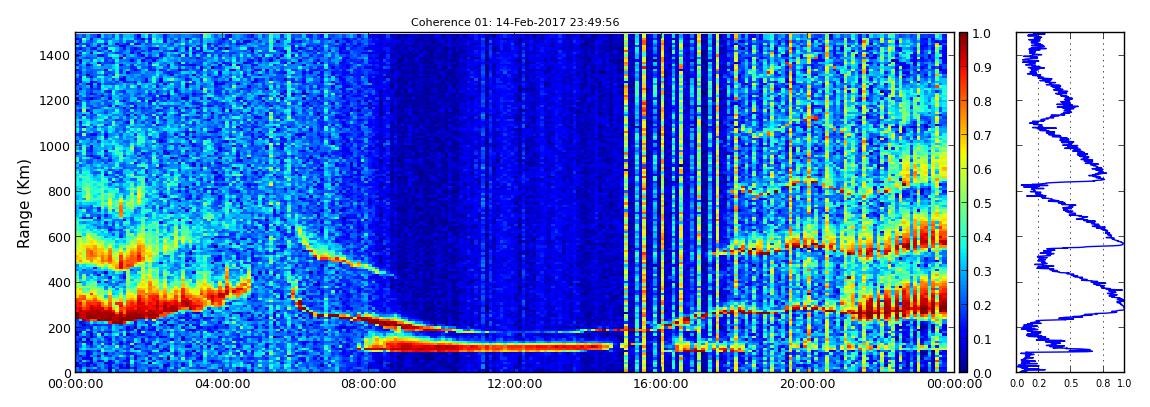Image resolution: width=1150 pixels, height=407 pixels.
Task: Click the 0.5 tick label under profile plot
Action: [1071, 384]
